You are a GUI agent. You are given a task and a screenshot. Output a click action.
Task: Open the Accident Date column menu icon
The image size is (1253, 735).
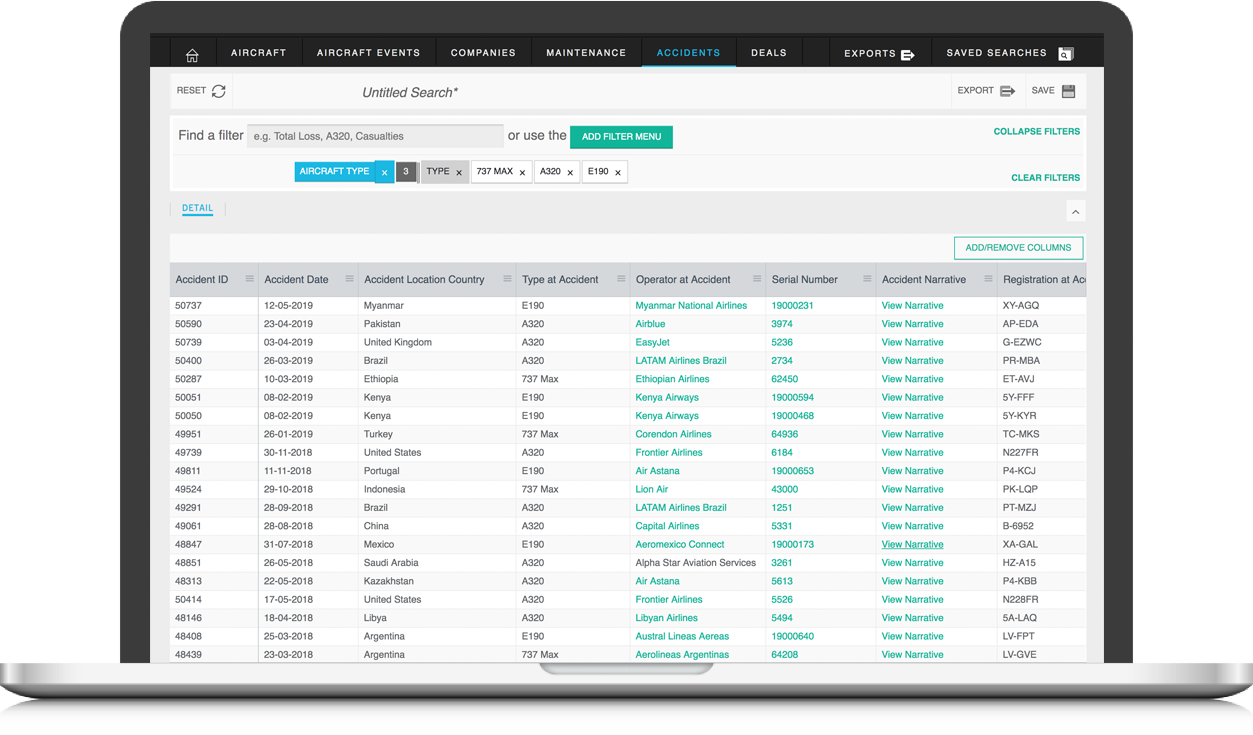[x=349, y=279]
